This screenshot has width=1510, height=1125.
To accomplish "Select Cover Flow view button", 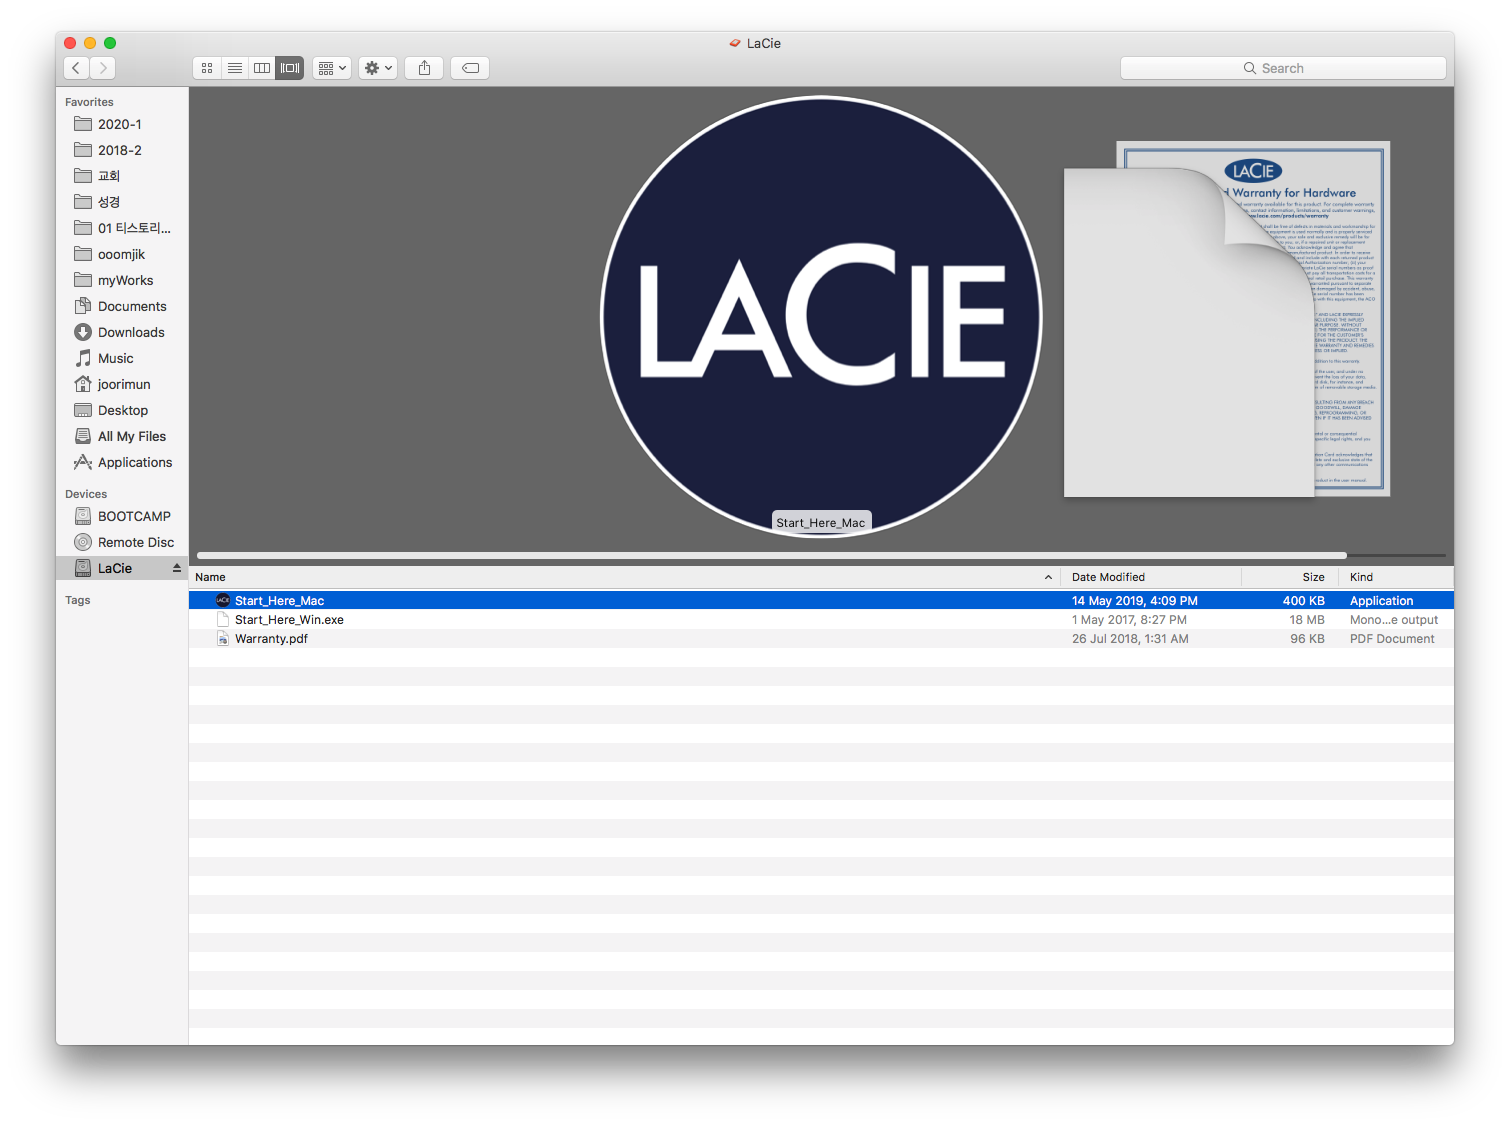I will coord(290,68).
